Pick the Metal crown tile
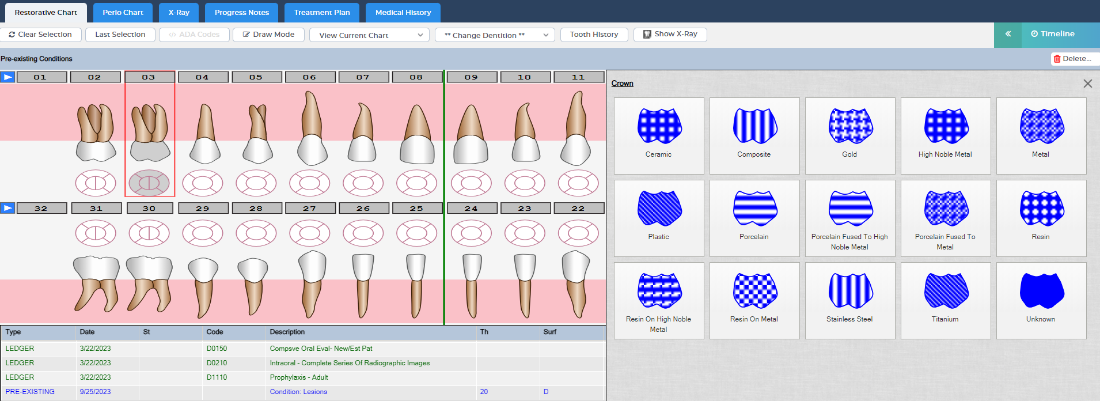 click(x=1040, y=135)
